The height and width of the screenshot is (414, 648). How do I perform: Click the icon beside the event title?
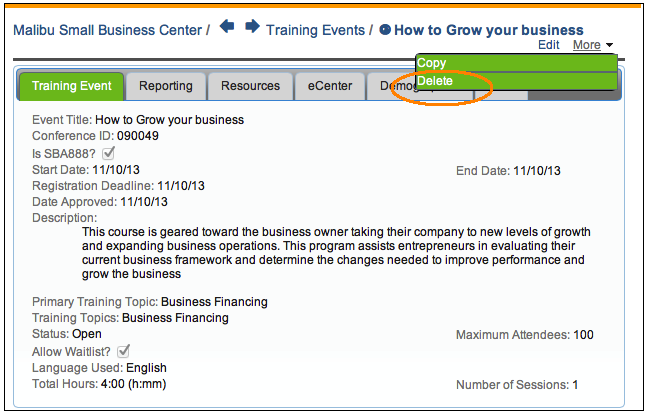pos(386,31)
